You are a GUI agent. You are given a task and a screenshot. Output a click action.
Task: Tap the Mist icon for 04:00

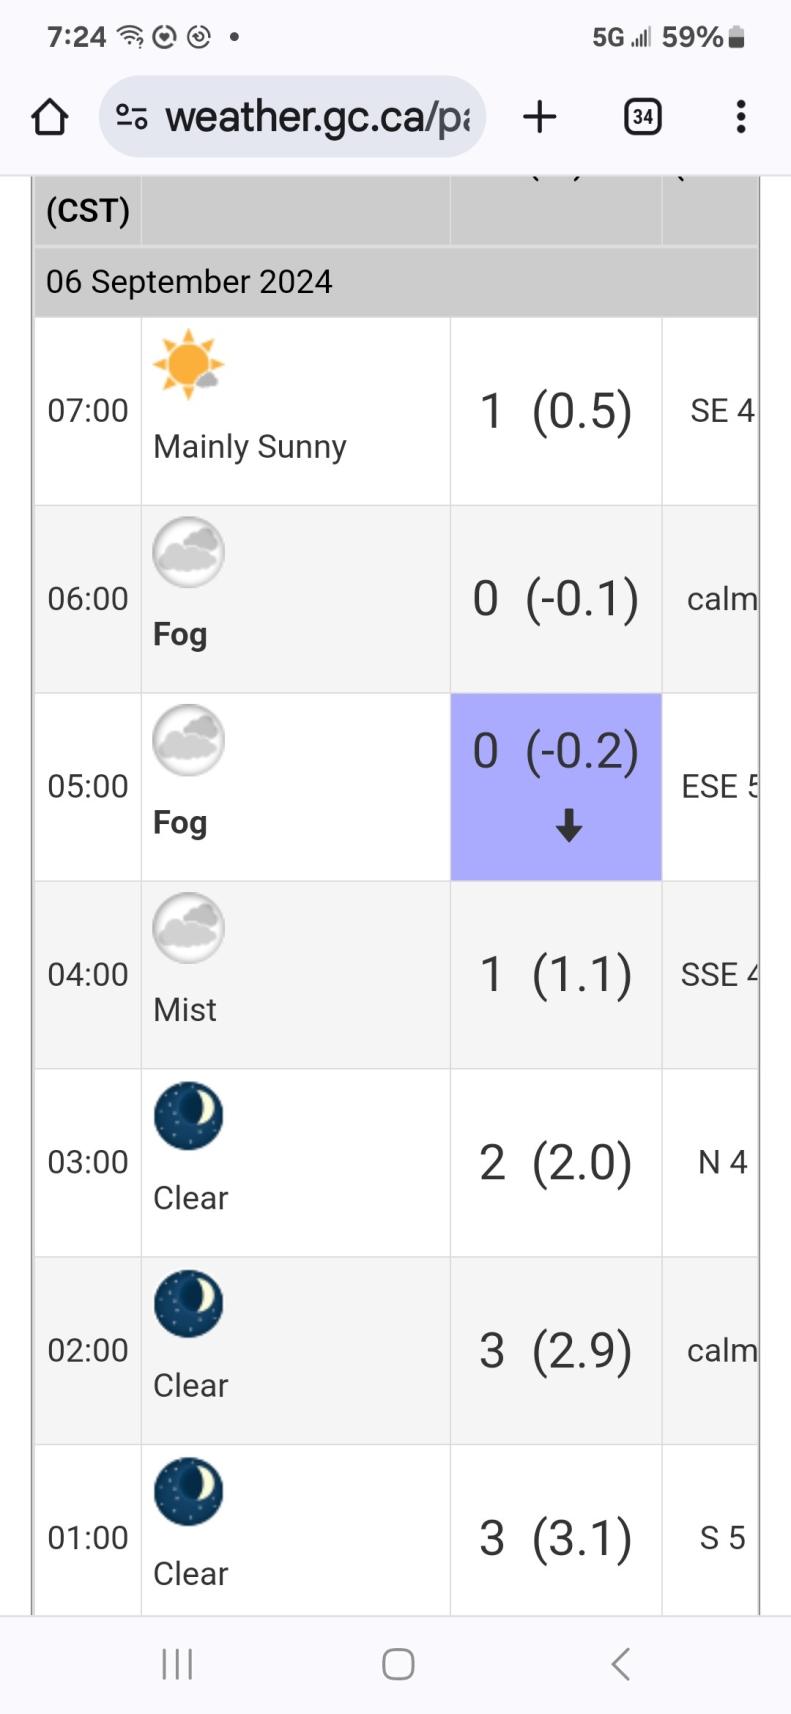tap(188, 928)
